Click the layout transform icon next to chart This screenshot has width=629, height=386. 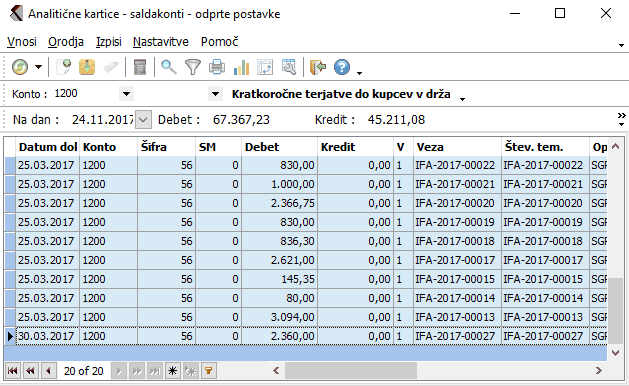[265, 67]
